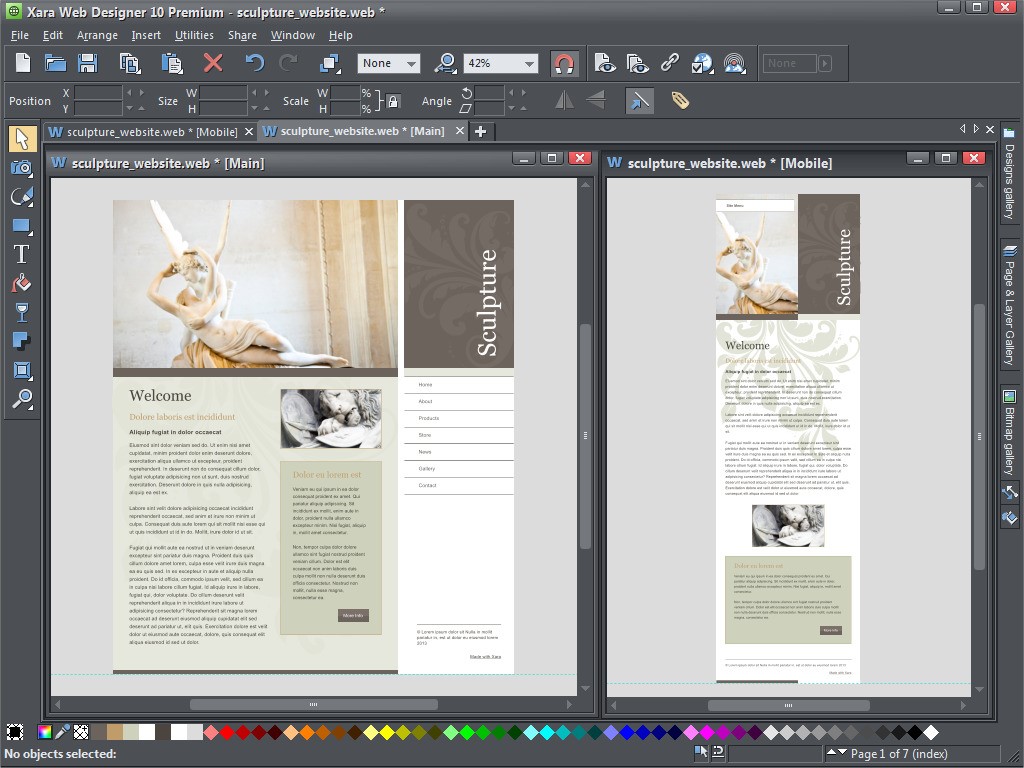Expand the None quality dropdown
Screen dimensions: 1024x768
click(411, 63)
